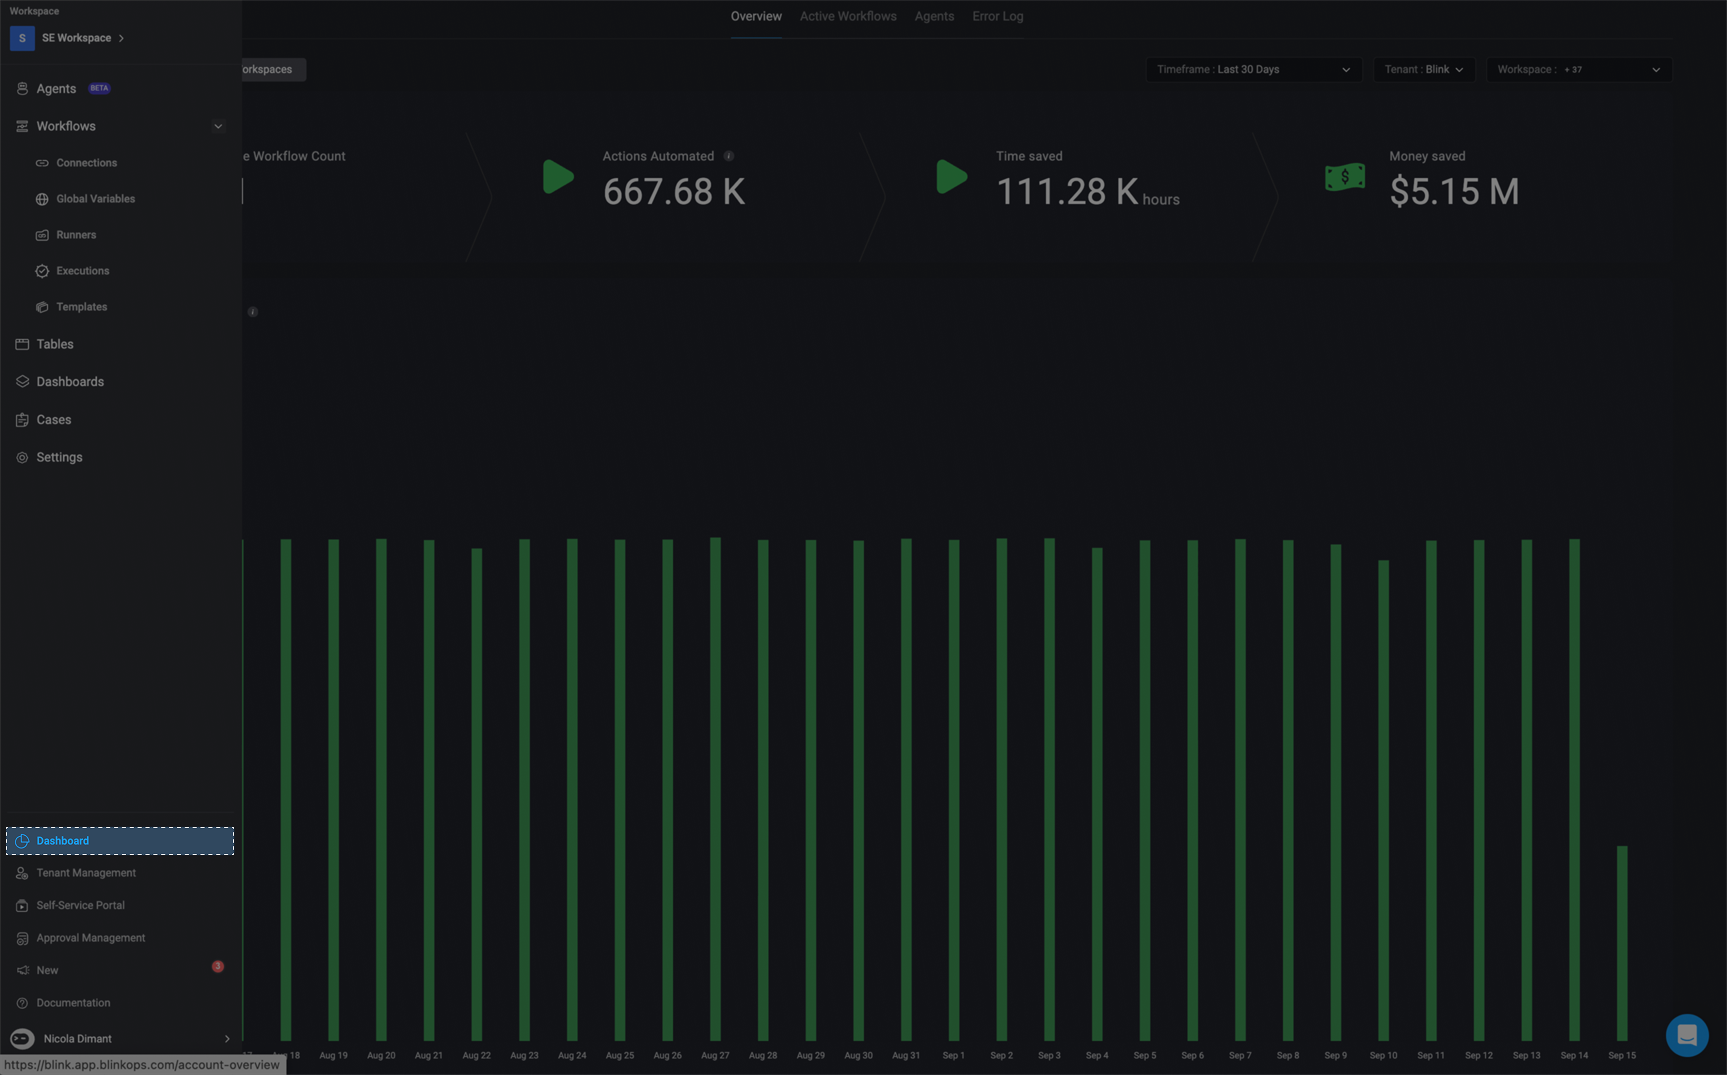Click the green play icon near Time saved

(x=952, y=177)
